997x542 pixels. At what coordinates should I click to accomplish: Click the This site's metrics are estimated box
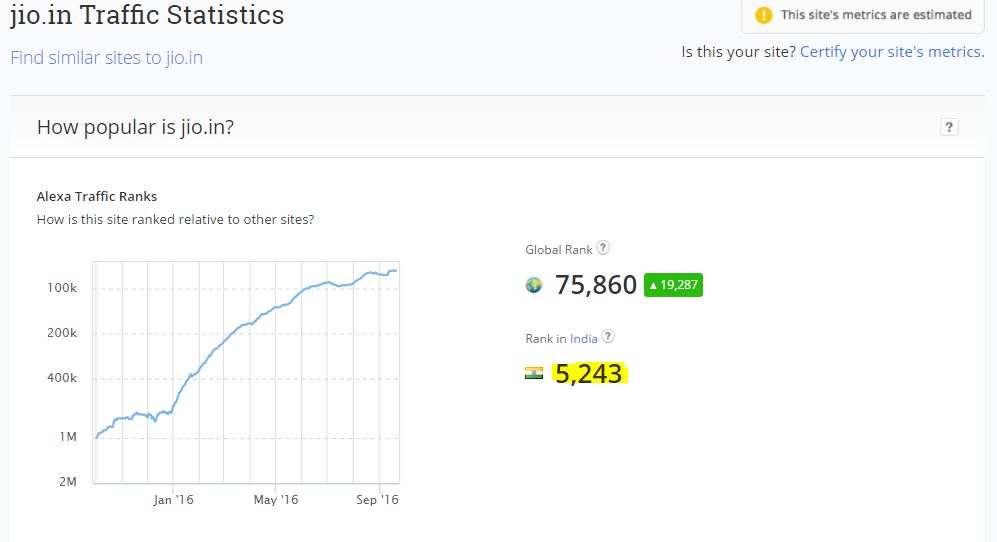863,15
